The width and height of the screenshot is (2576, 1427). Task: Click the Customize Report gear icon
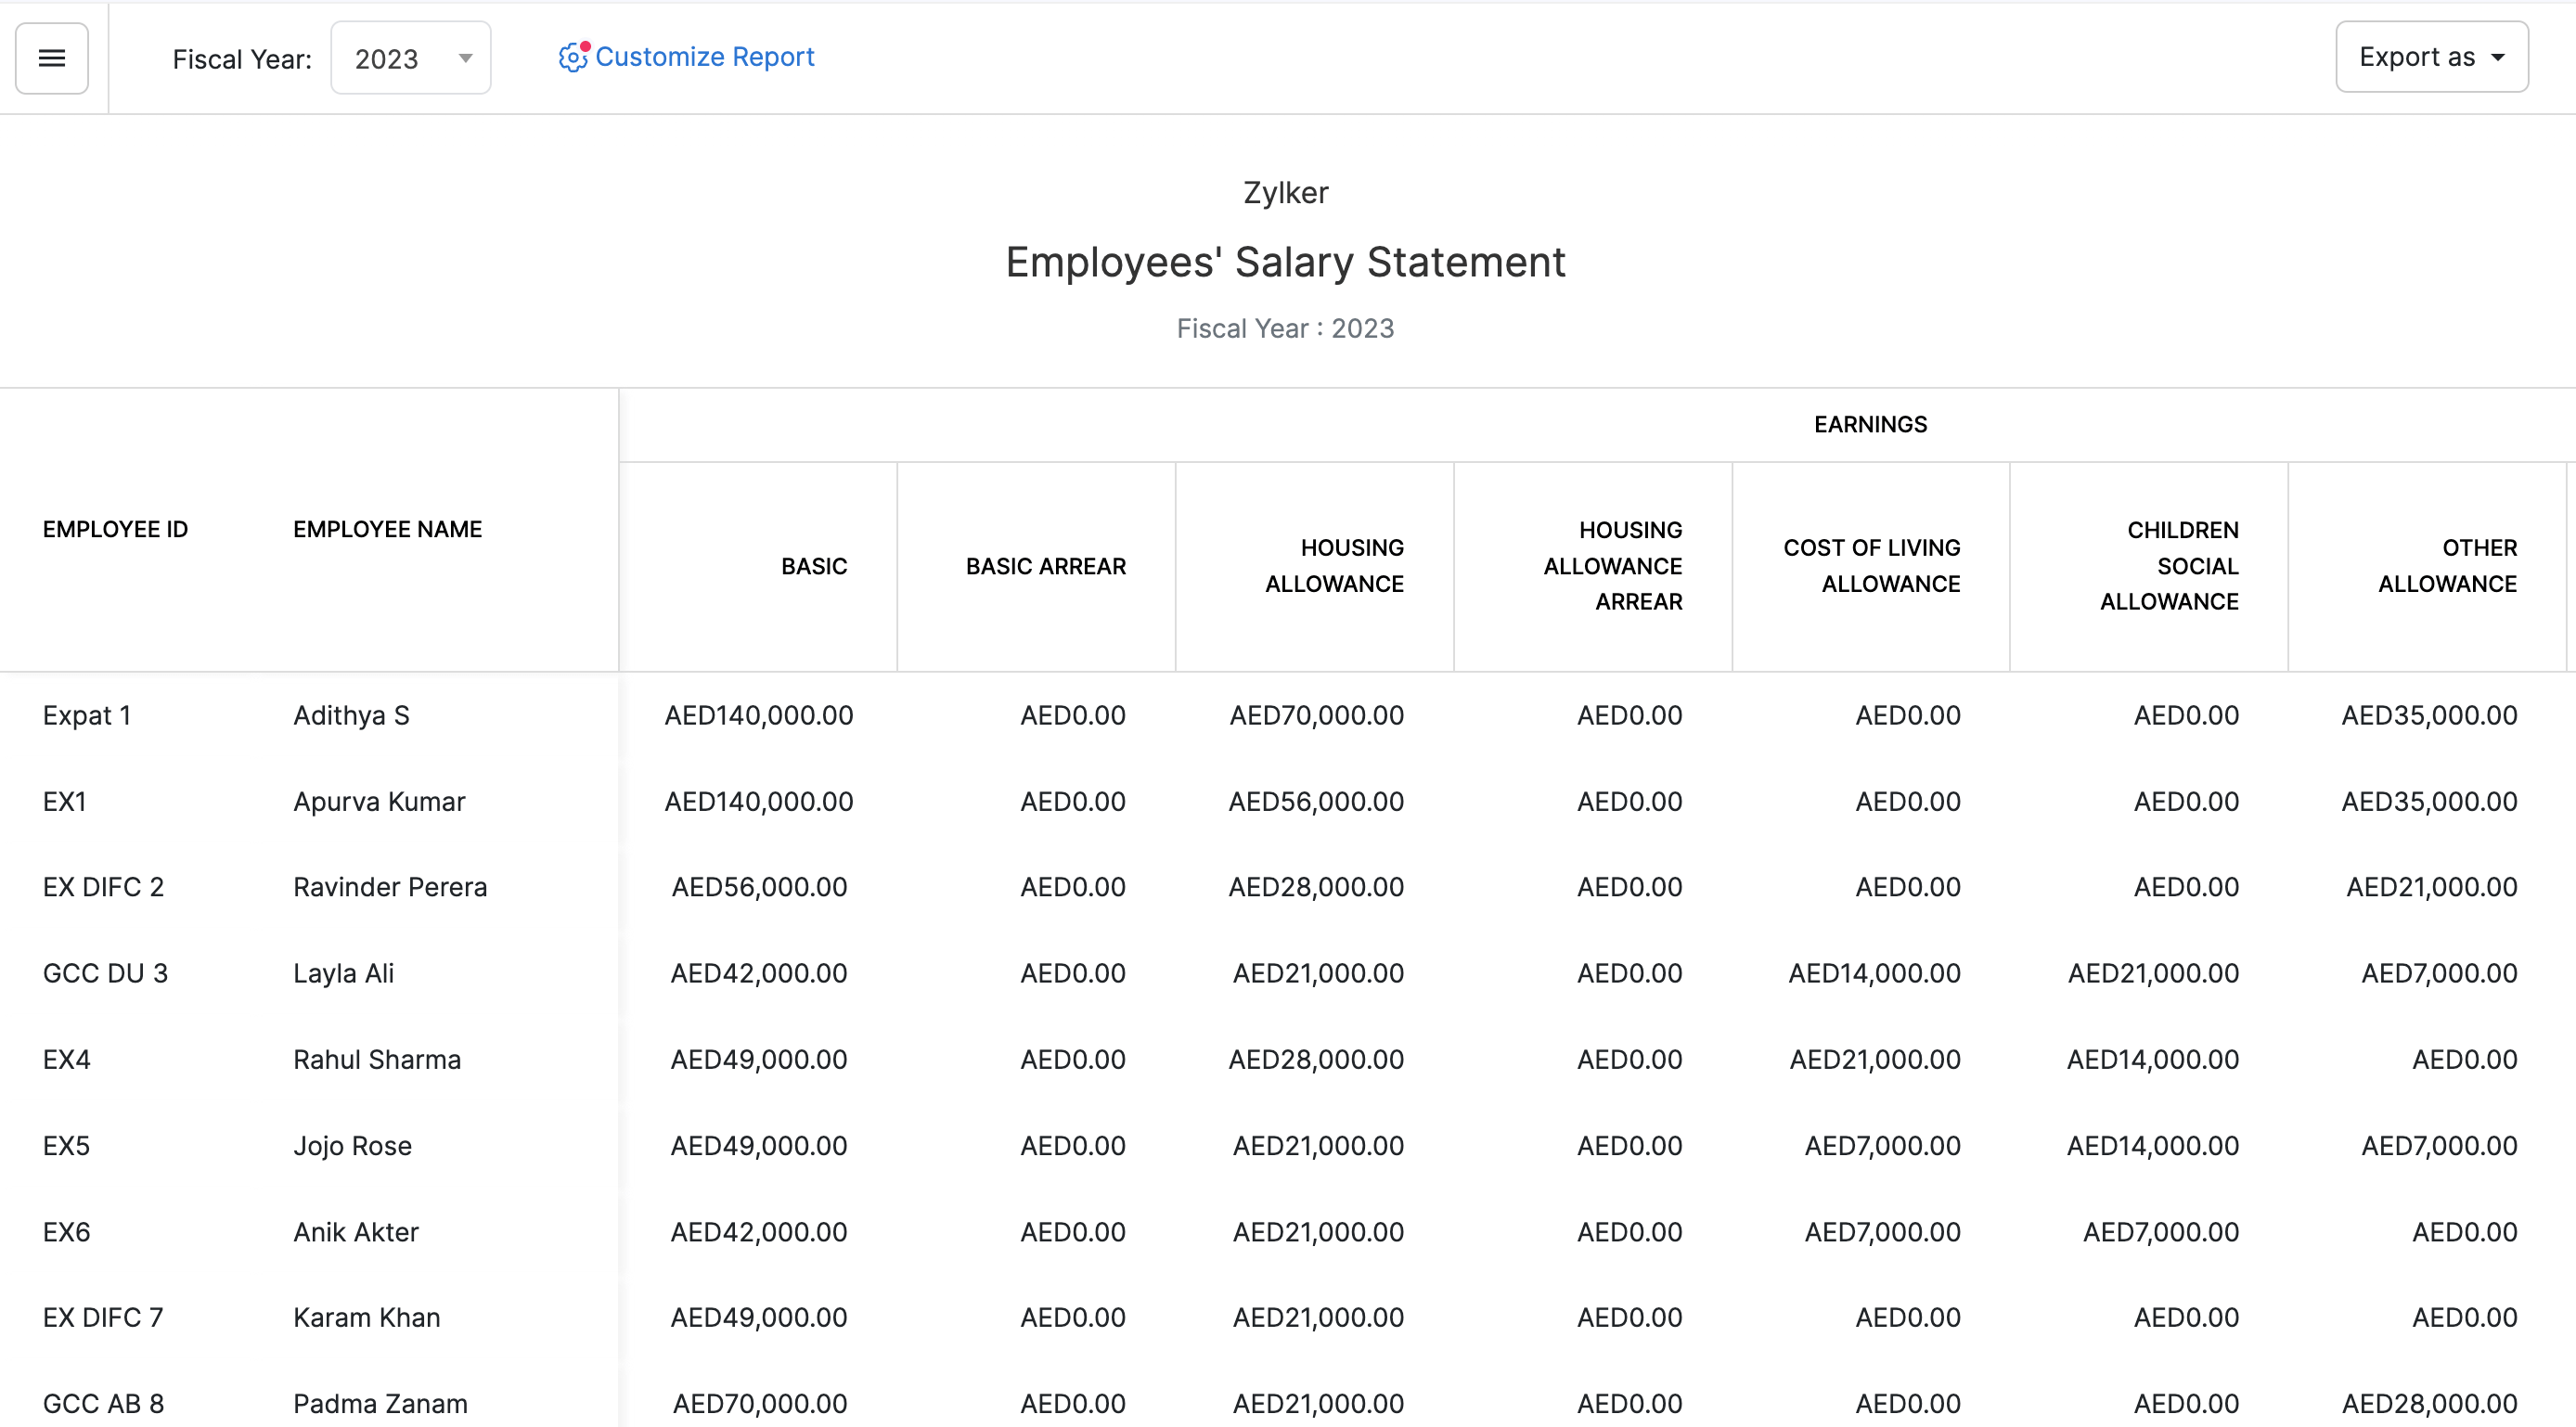click(x=572, y=57)
